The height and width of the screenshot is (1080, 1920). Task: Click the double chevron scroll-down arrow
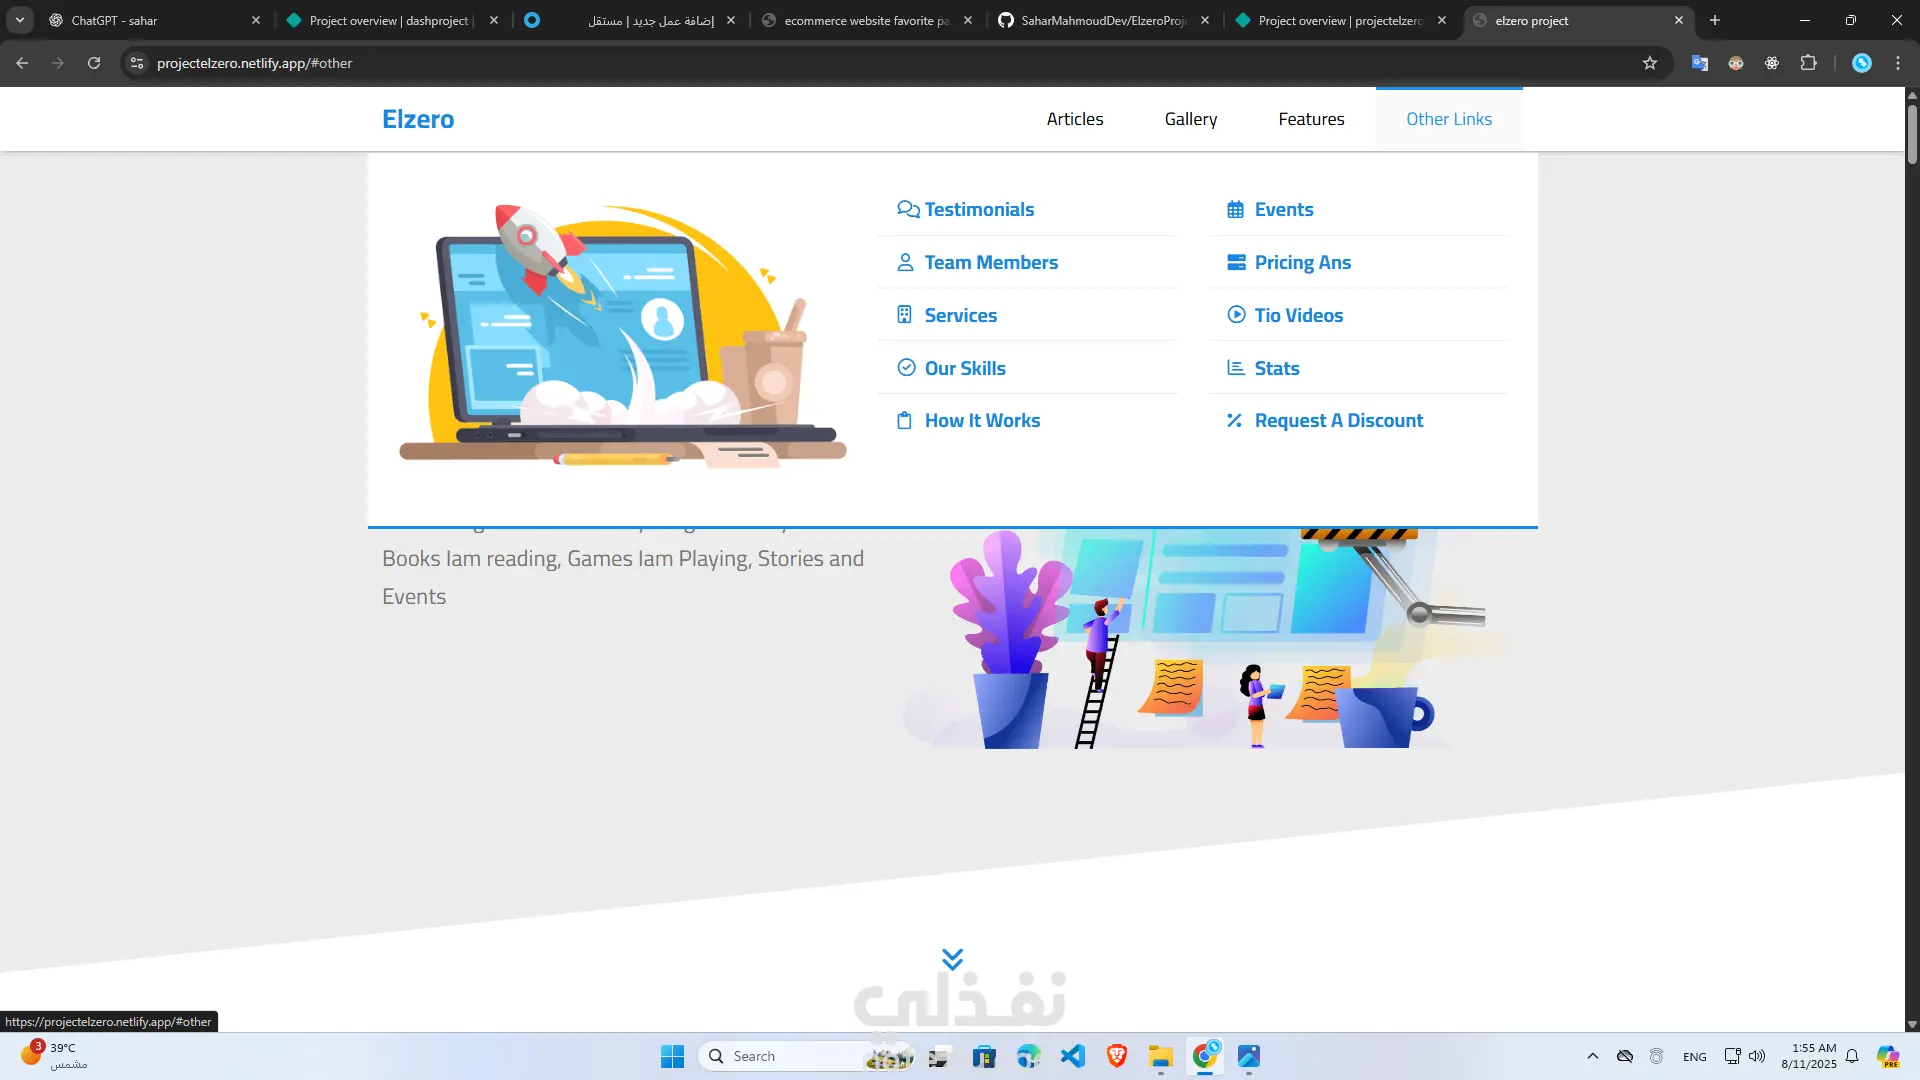[x=952, y=959]
